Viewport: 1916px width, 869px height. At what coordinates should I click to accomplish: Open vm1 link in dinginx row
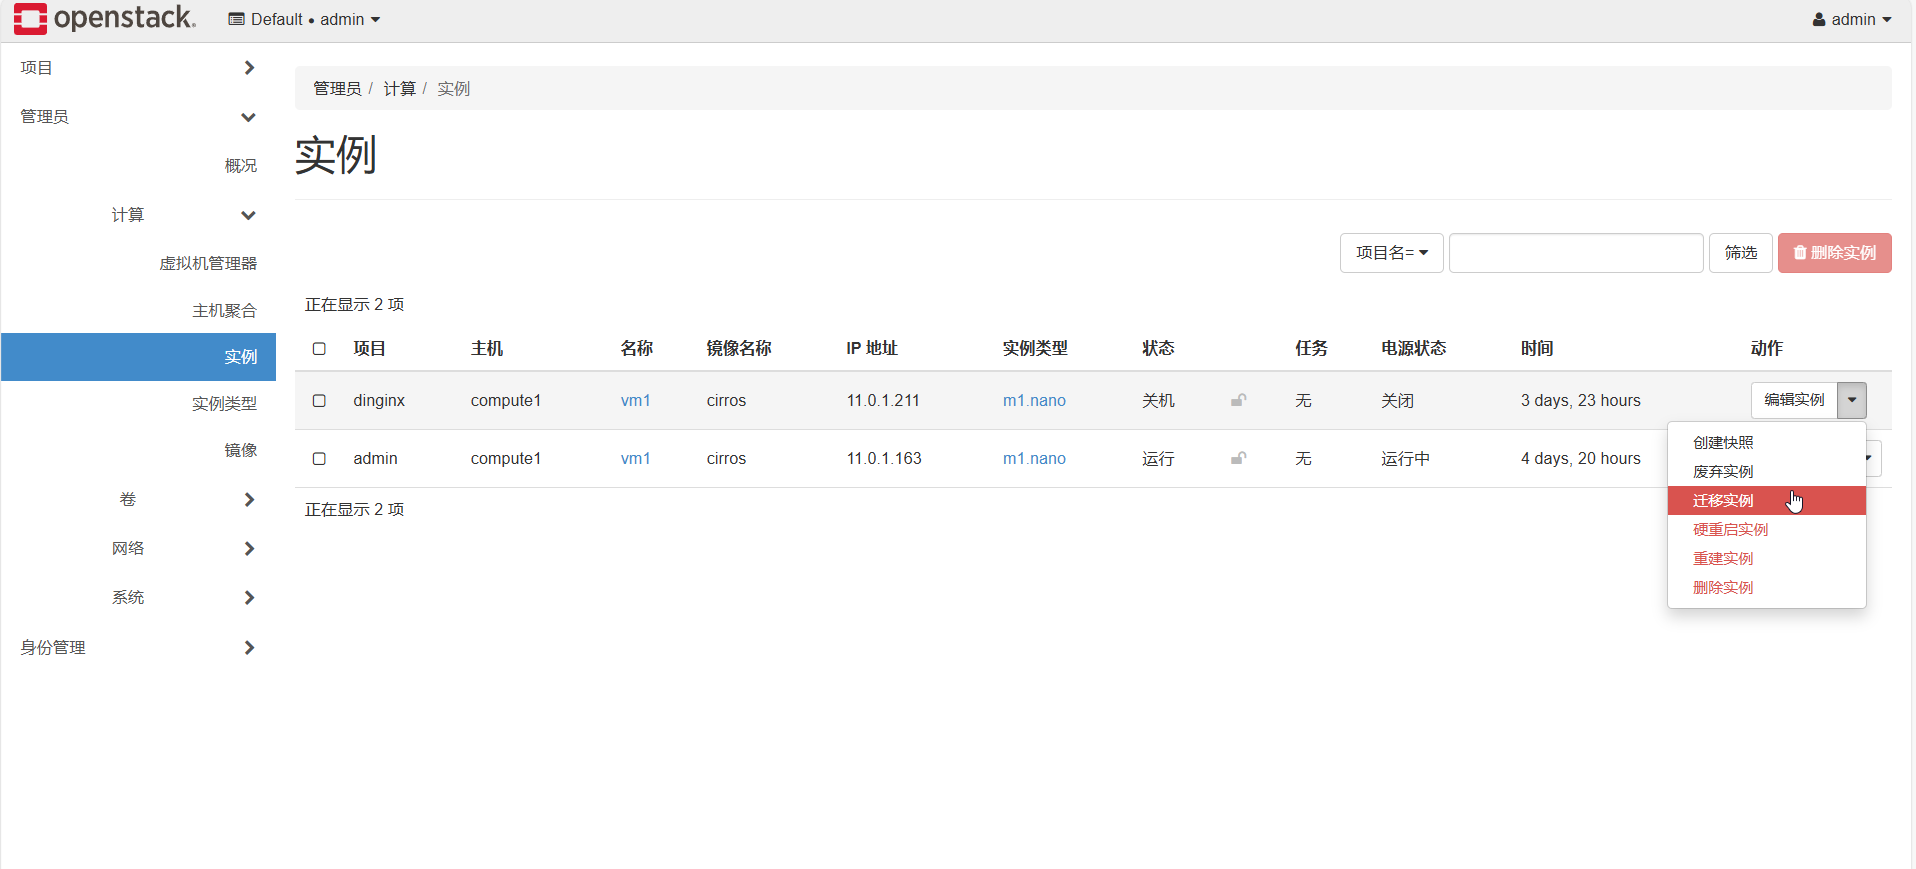coord(635,400)
